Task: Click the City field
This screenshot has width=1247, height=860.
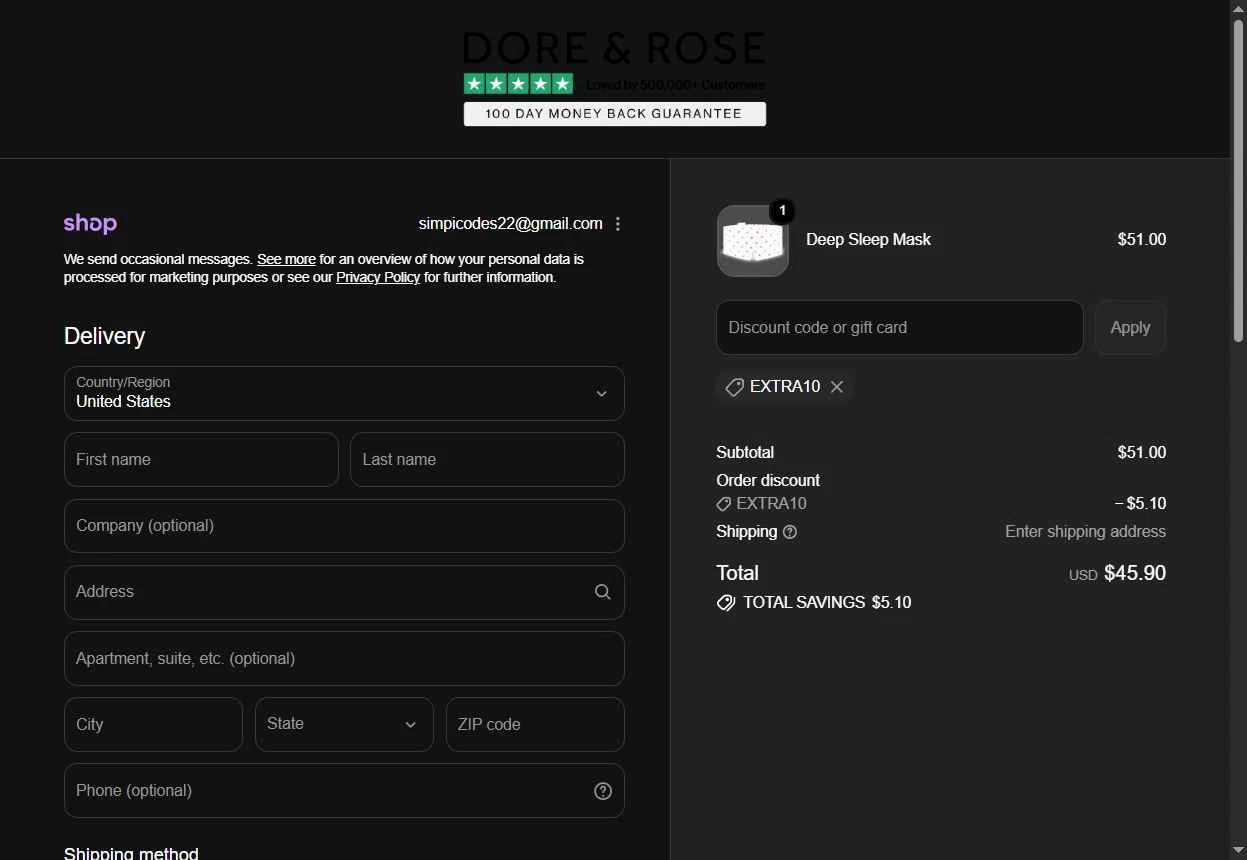Action: 153,724
